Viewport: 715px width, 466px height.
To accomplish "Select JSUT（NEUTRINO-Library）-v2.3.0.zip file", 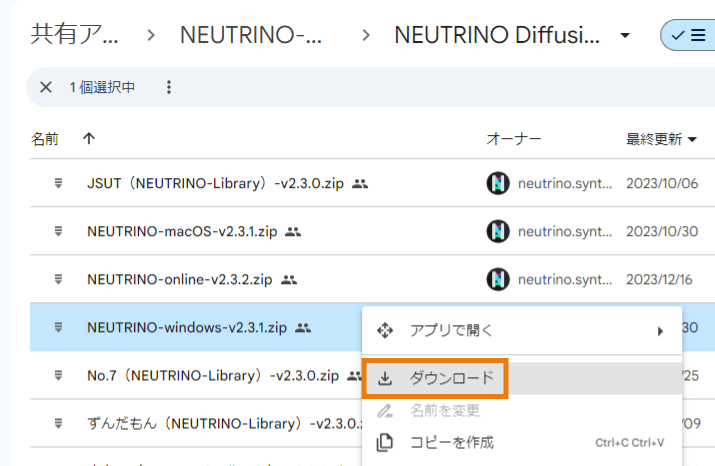I will pos(215,183).
